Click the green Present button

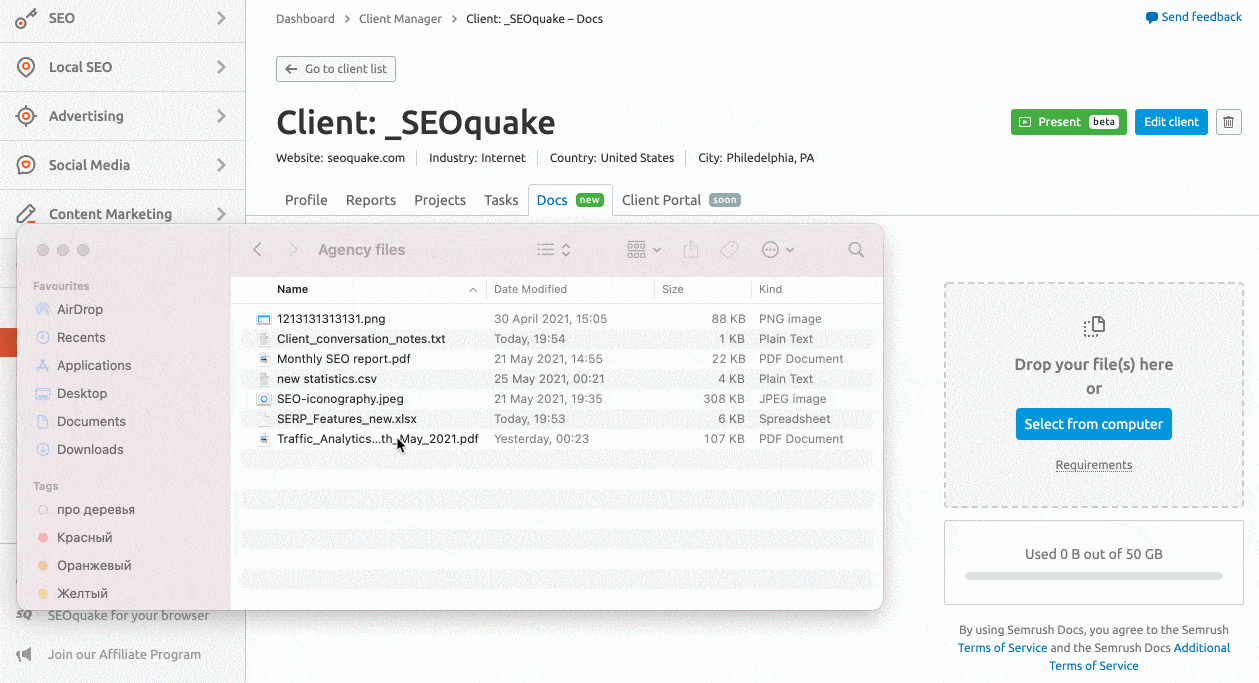[x=1069, y=122]
